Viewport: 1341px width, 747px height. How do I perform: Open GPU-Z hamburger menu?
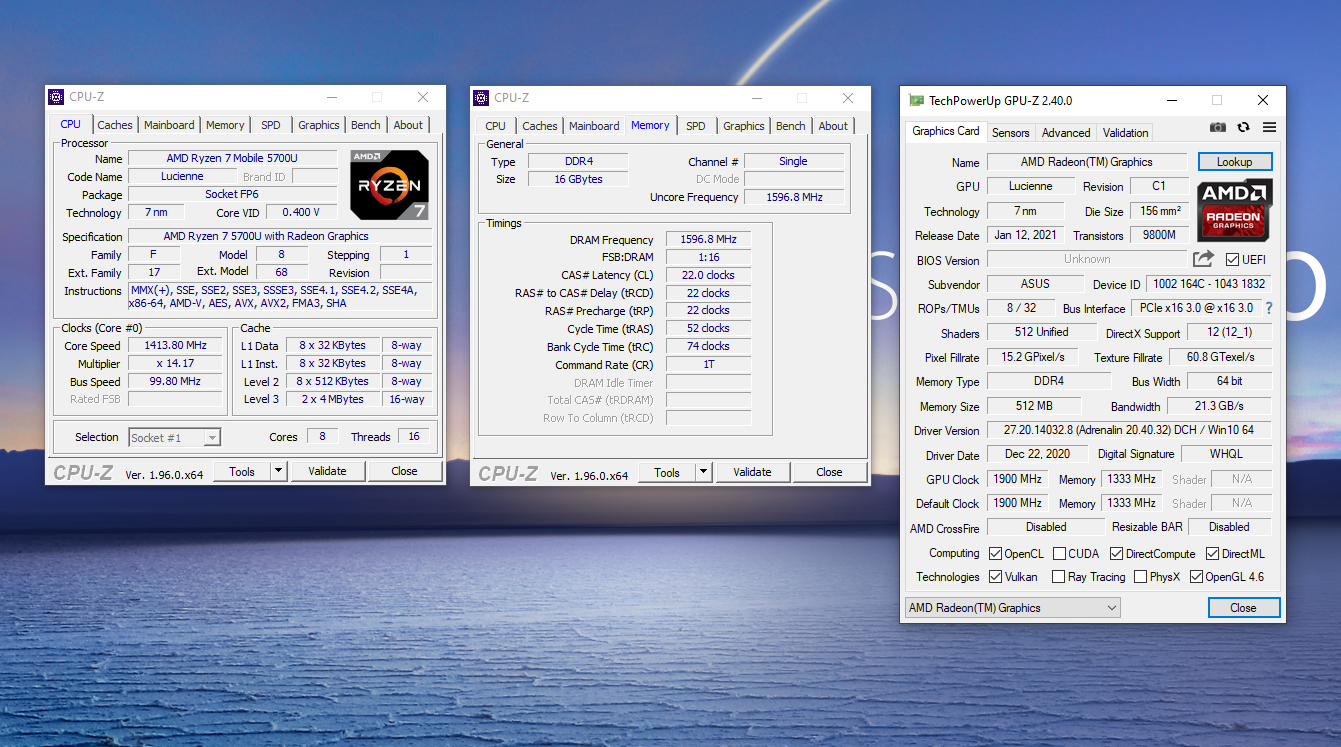pyautogui.click(x=1269, y=128)
